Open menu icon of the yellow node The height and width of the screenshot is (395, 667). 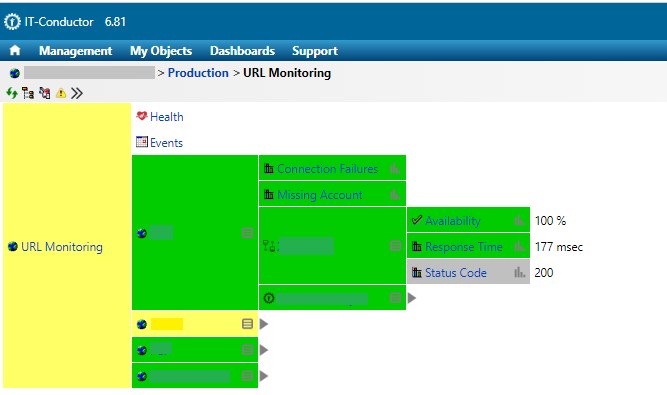[x=247, y=324]
